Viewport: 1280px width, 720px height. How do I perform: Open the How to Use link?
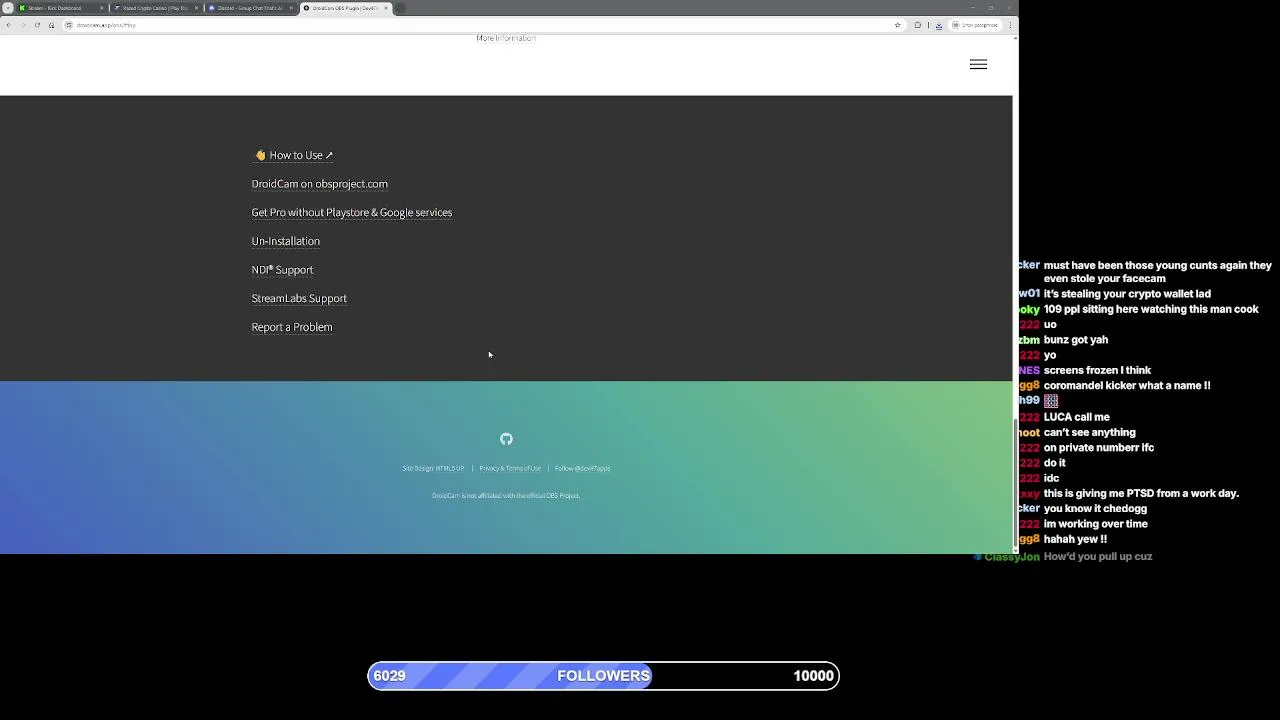[294, 155]
